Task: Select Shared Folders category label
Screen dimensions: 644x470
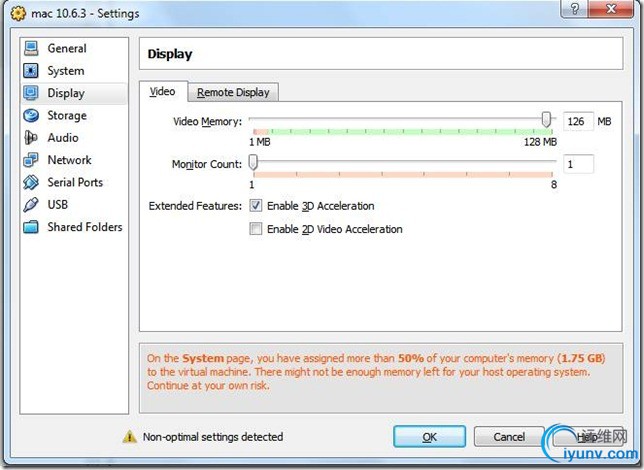Action: (85, 227)
